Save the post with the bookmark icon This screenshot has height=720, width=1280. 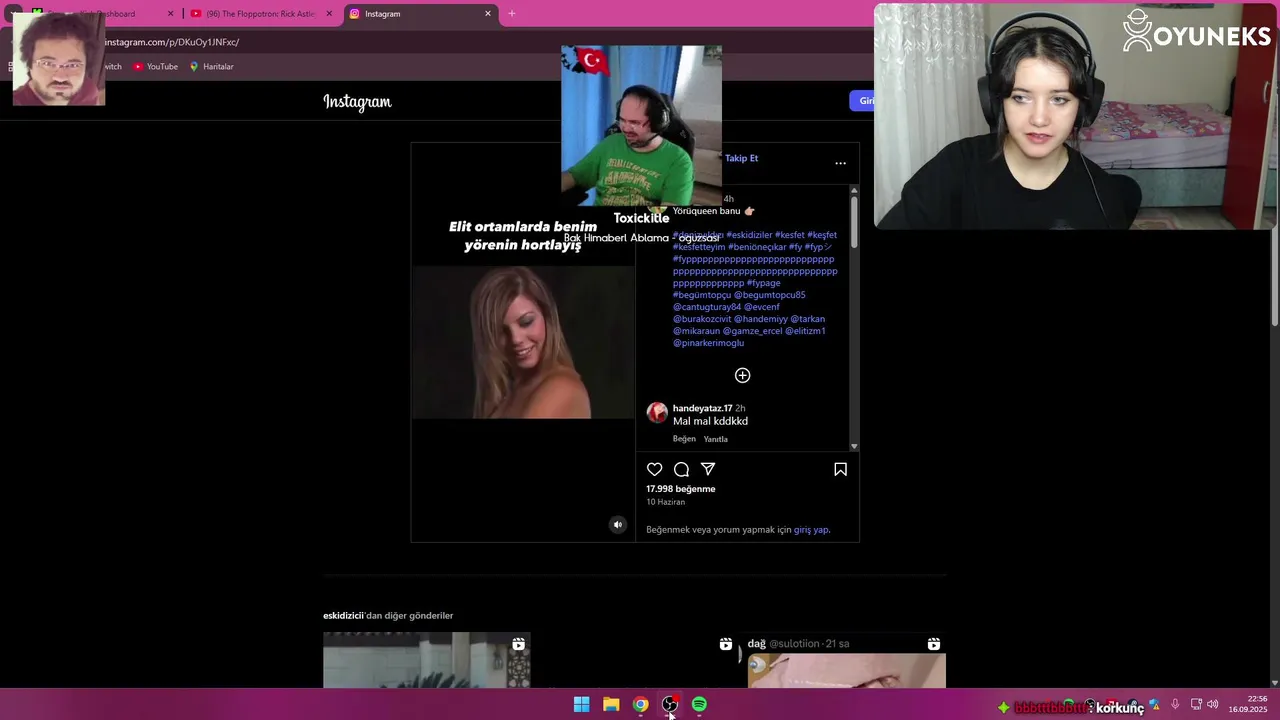click(840, 469)
